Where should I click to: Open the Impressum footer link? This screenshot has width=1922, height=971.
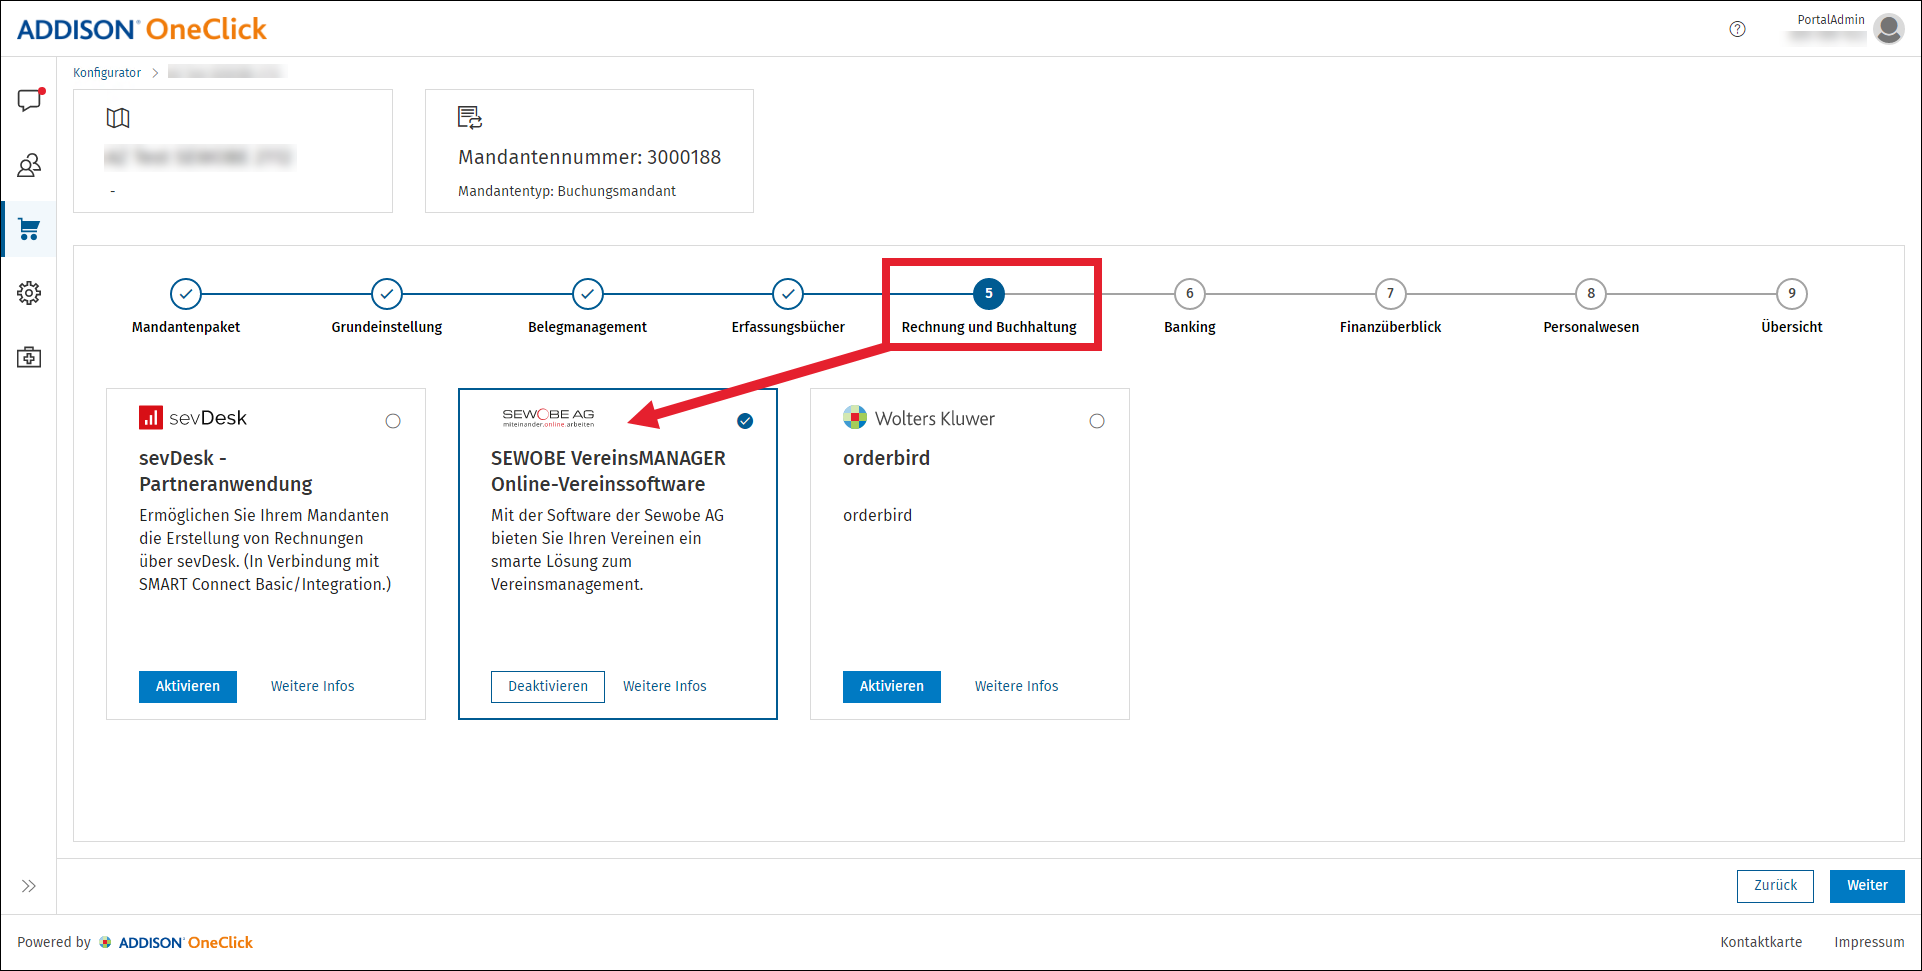click(x=1869, y=943)
